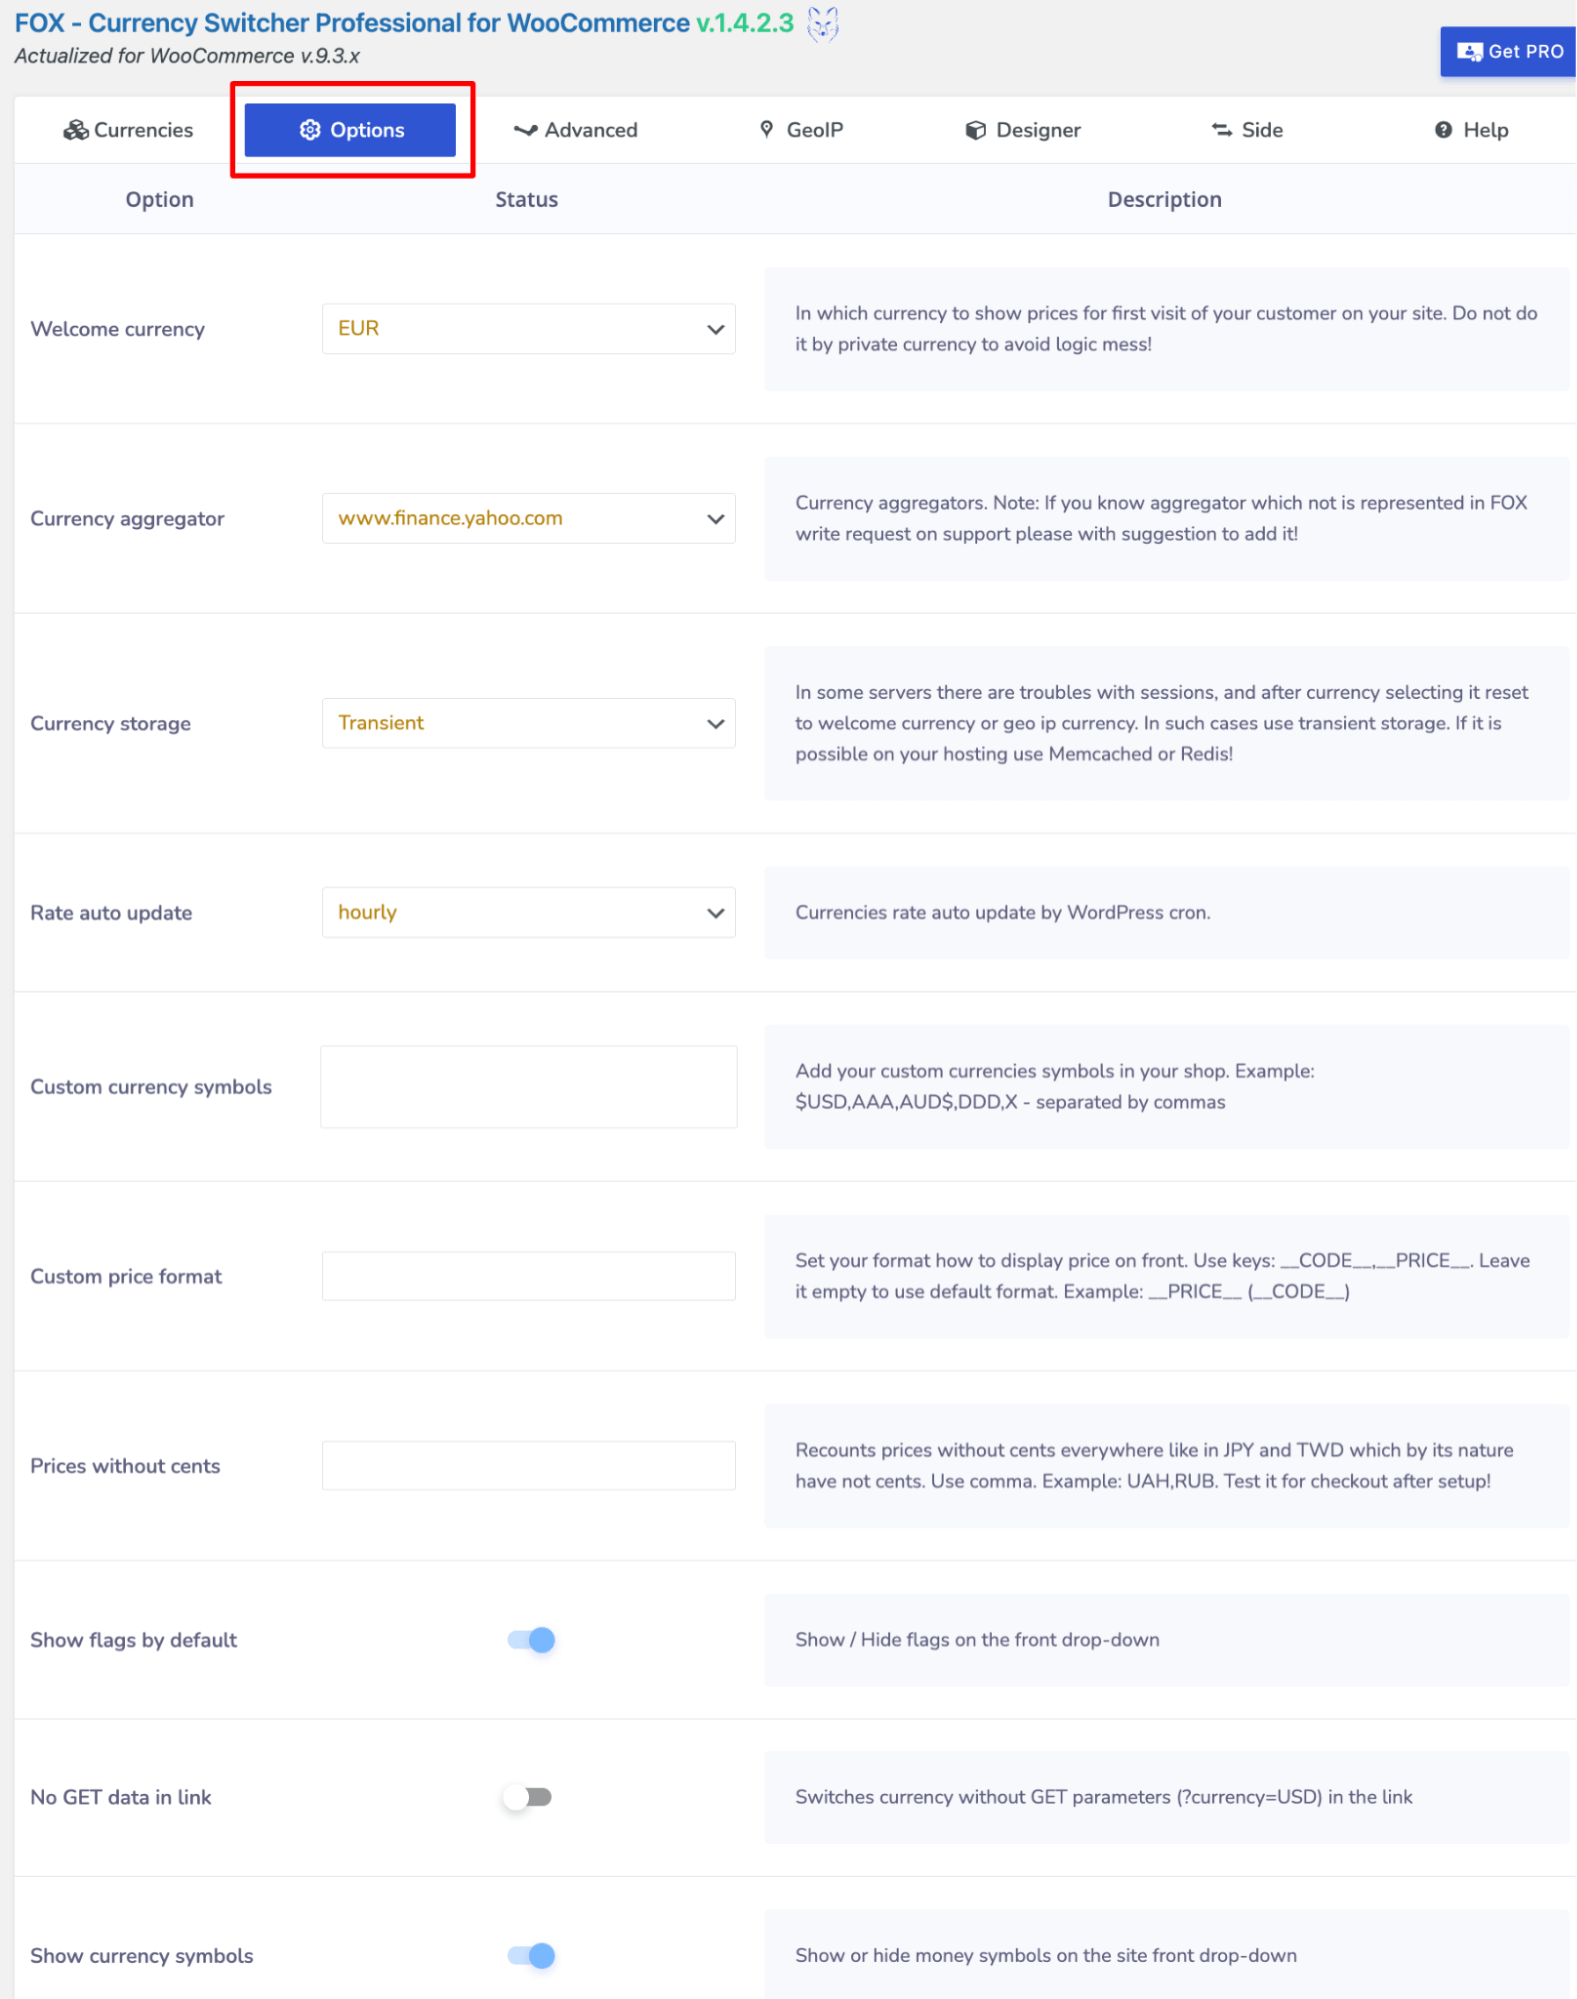Image resolution: width=1577 pixels, height=1999 pixels.
Task: Click the Get PRO button
Action: [1509, 52]
